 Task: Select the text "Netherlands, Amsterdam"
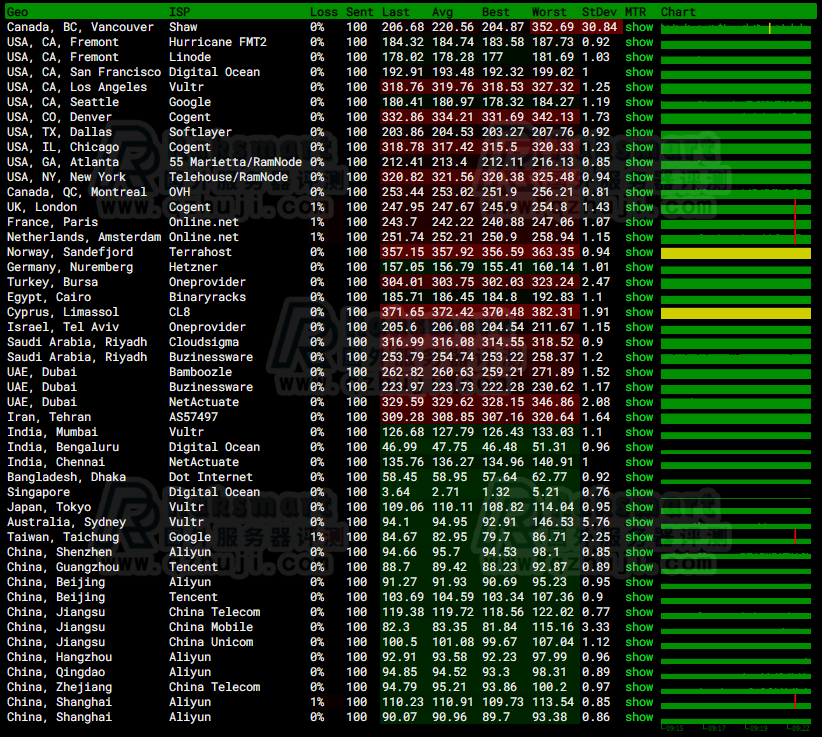pos(84,237)
